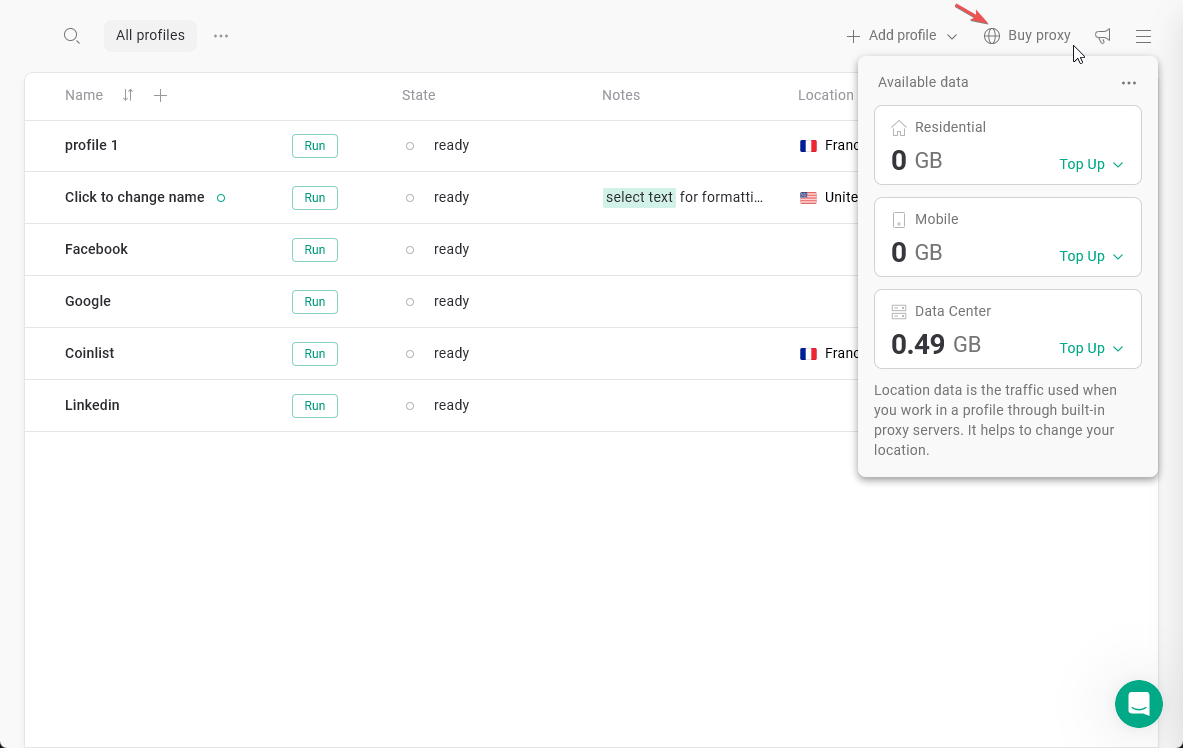
Task: Click the Name column header
Action: click(x=84, y=95)
